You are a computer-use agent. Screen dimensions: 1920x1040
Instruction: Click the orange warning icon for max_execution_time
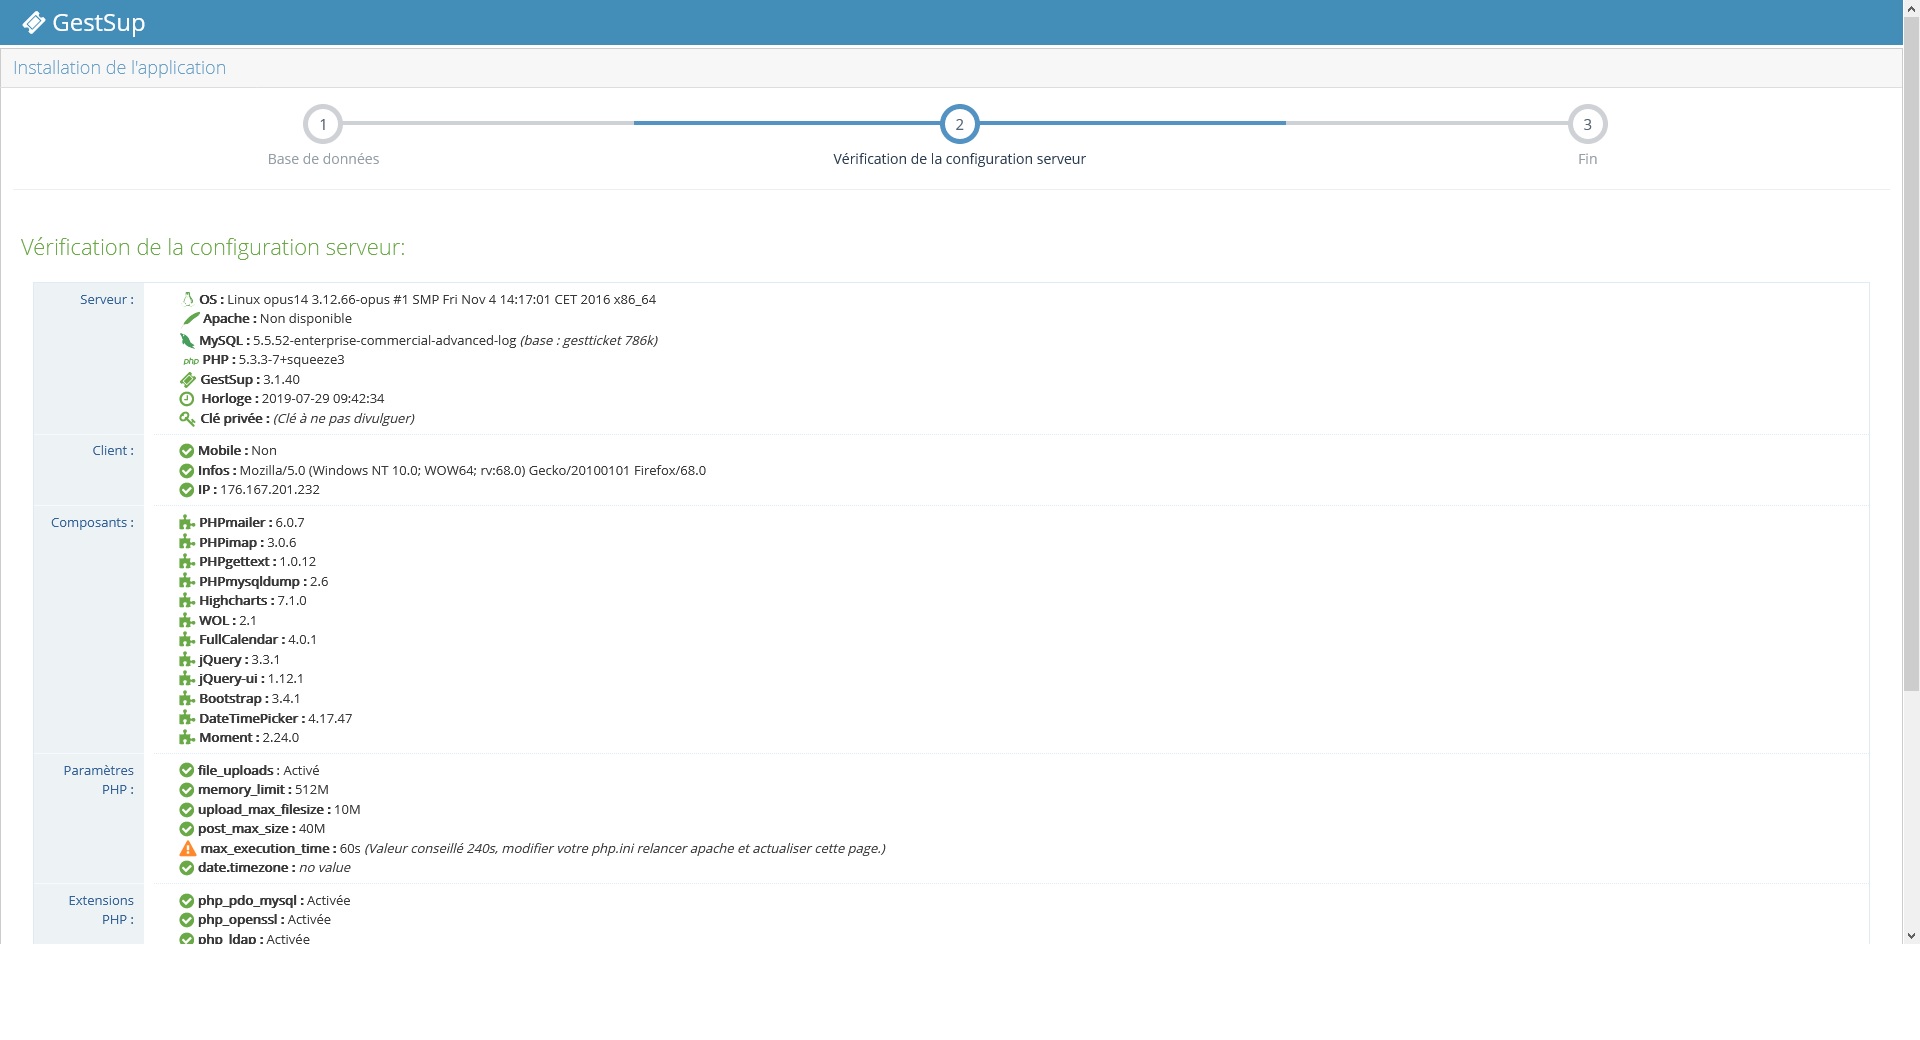[x=187, y=849]
